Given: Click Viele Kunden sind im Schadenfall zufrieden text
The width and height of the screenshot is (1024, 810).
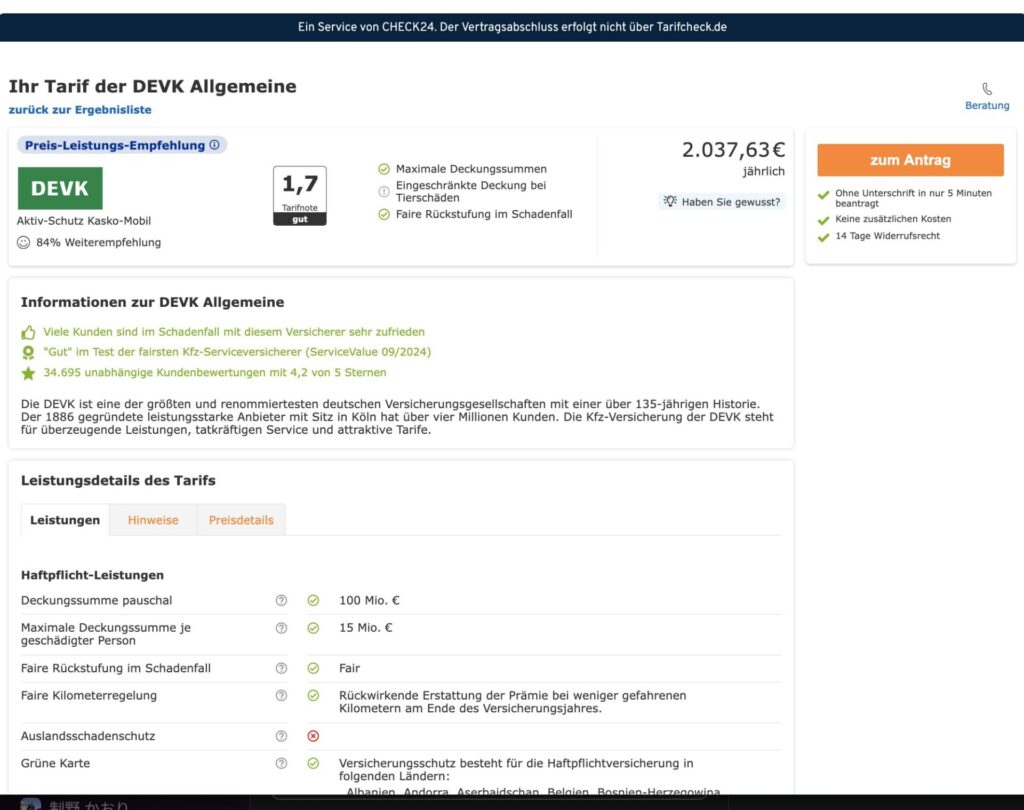Looking at the screenshot, I should point(234,332).
